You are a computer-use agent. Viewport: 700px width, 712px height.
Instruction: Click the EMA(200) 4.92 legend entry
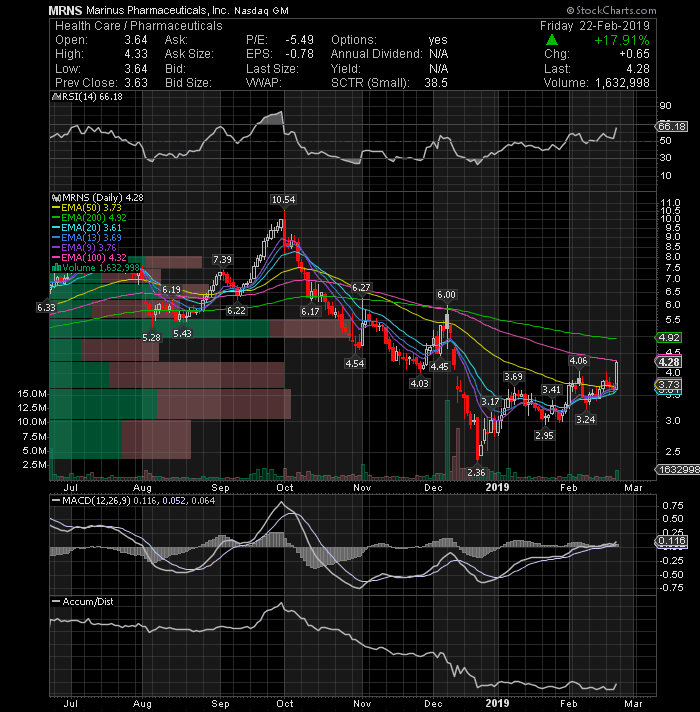pos(94,218)
